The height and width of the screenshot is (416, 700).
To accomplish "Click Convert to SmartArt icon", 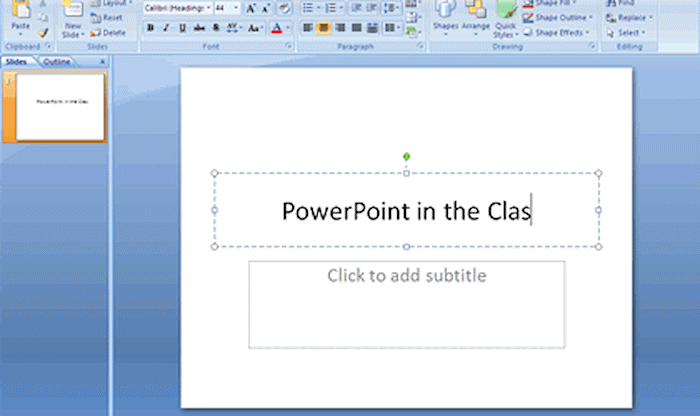I will (413, 32).
